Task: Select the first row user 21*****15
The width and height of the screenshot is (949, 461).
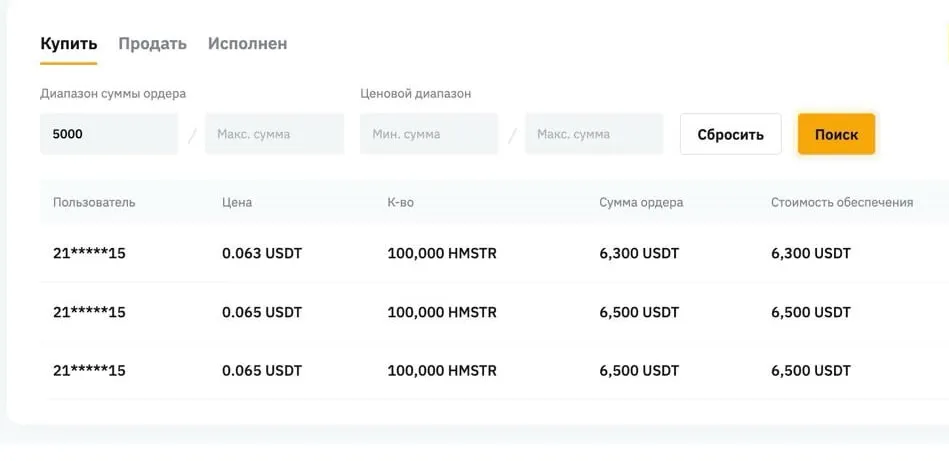Action: coord(89,254)
